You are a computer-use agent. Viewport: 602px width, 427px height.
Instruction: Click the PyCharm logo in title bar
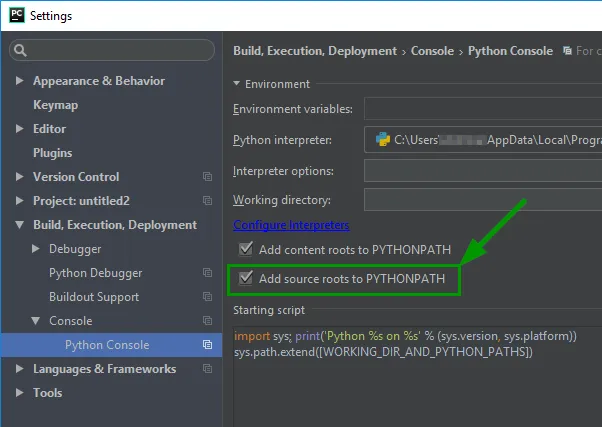pos(17,16)
